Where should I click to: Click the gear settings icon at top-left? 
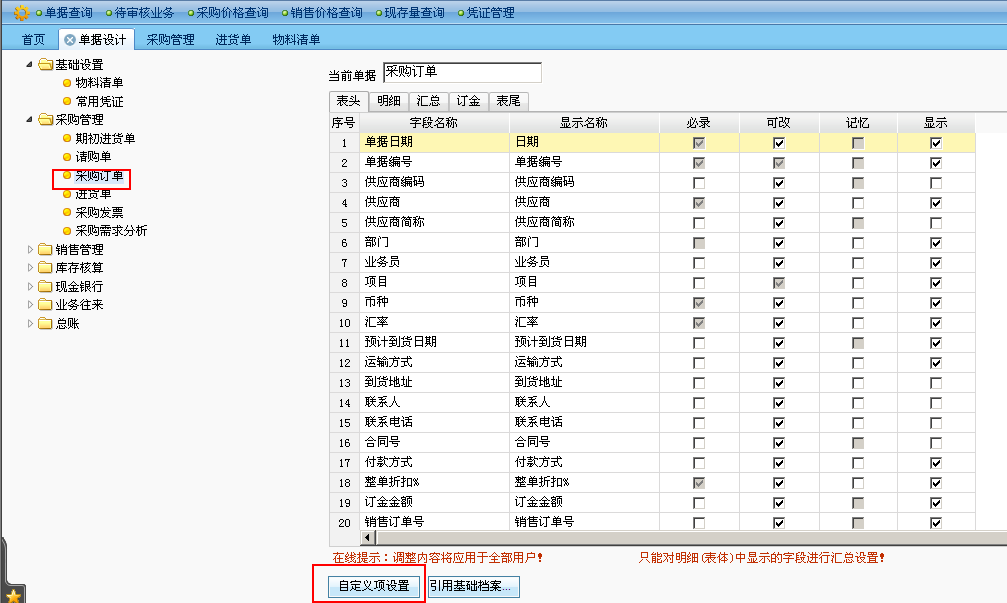pyautogui.click(x=21, y=13)
